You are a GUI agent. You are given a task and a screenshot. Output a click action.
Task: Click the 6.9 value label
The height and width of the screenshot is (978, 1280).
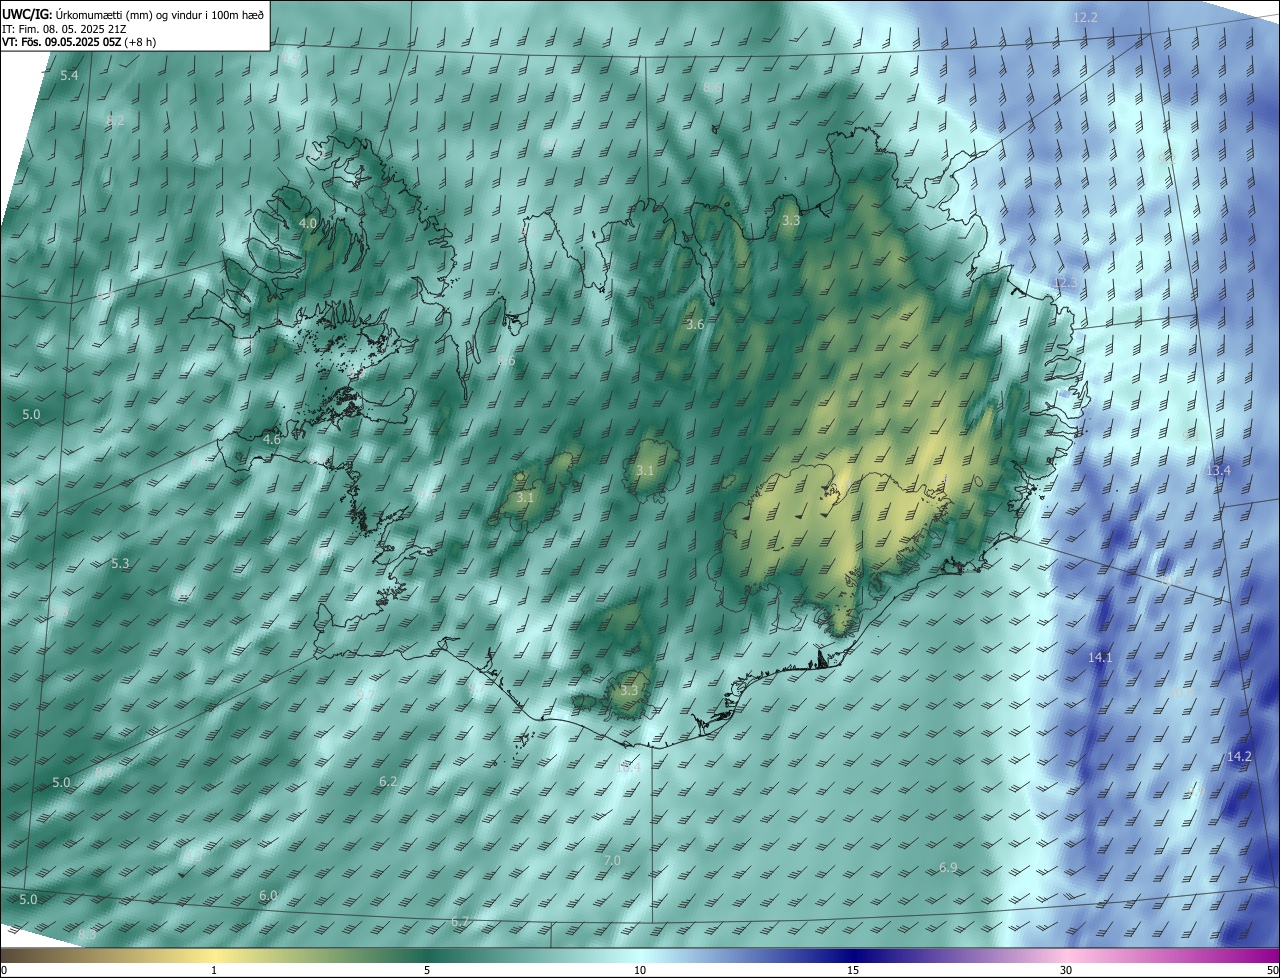948,867
